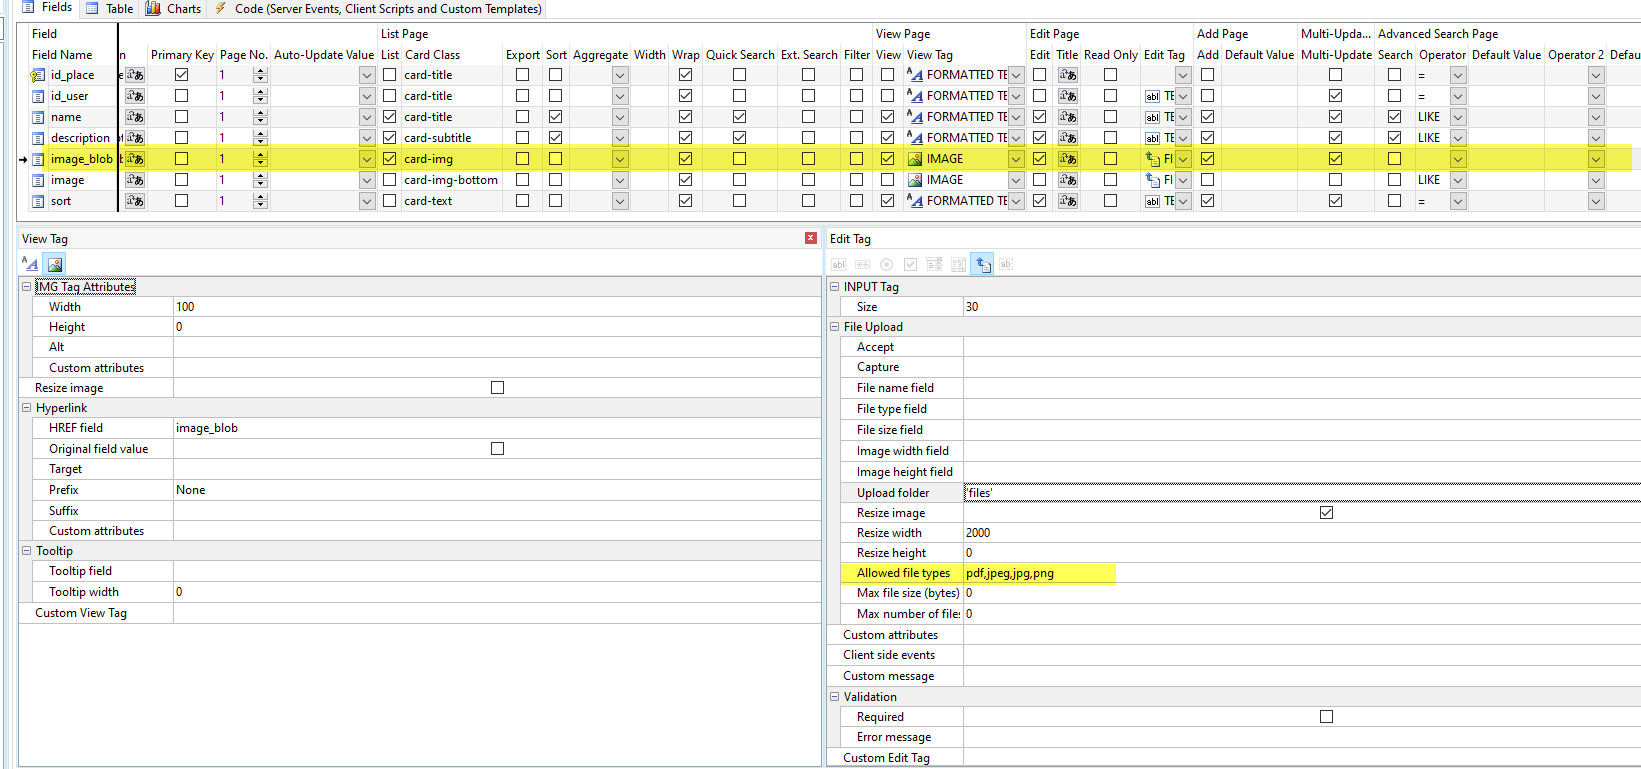Collapse the IMG Tag Attributes section

pyautogui.click(x=27, y=286)
